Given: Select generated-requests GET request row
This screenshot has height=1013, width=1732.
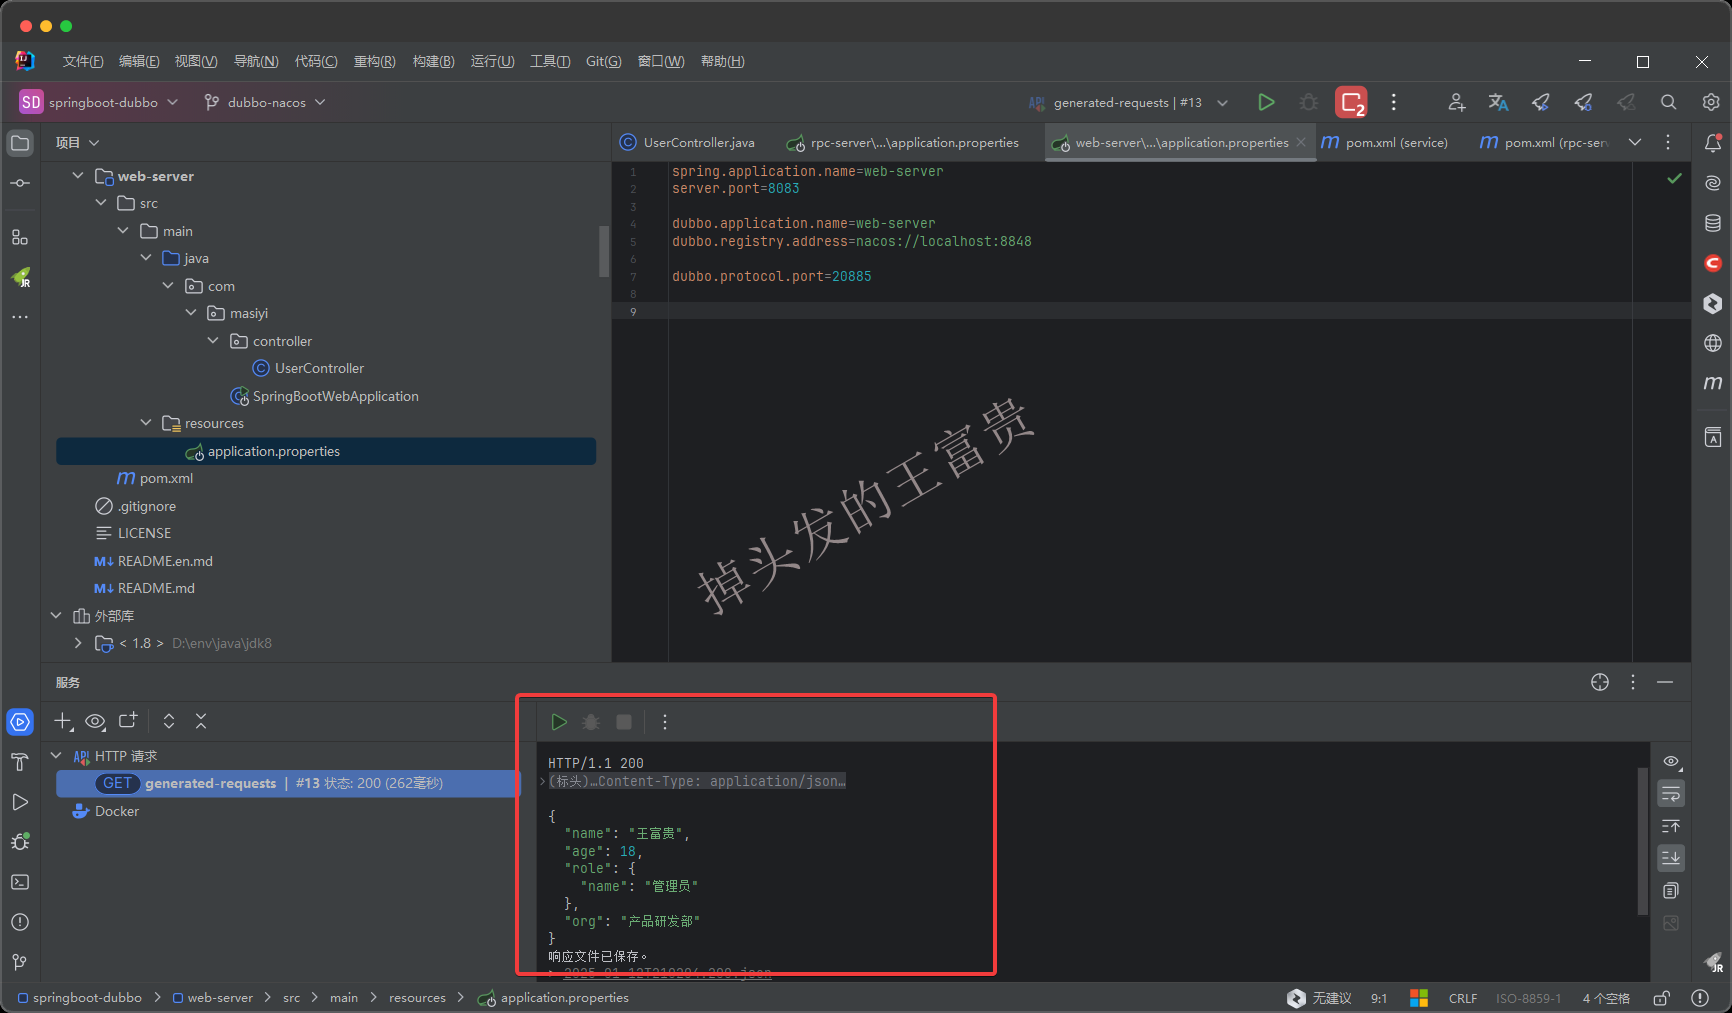Looking at the screenshot, I should pos(288,783).
